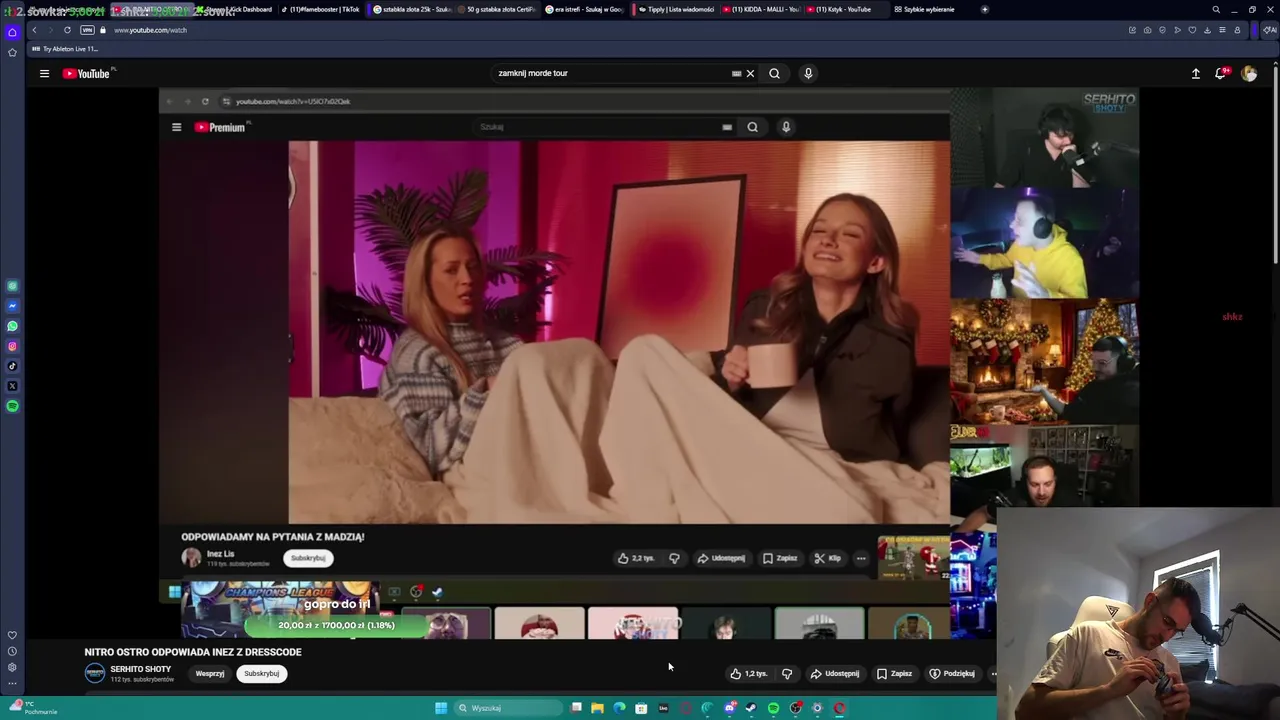Viewport: 1280px width, 720px height.
Task: Open the heart bookmarks icon in the Opera sidebar
Action: (12, 635)
